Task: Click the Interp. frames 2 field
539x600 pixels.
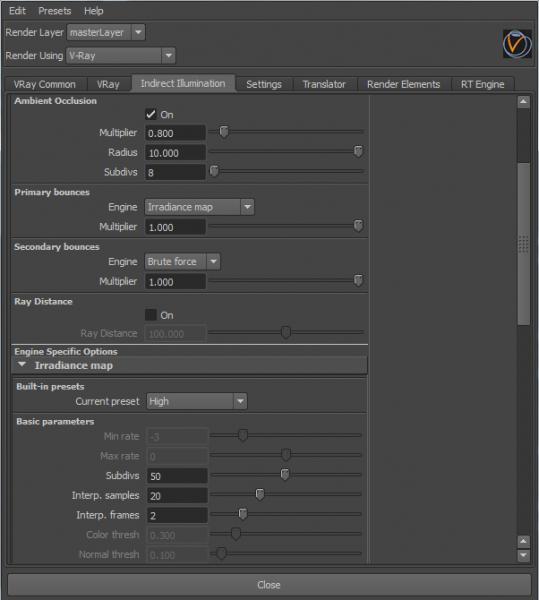Action: click(x=177, y=515)
